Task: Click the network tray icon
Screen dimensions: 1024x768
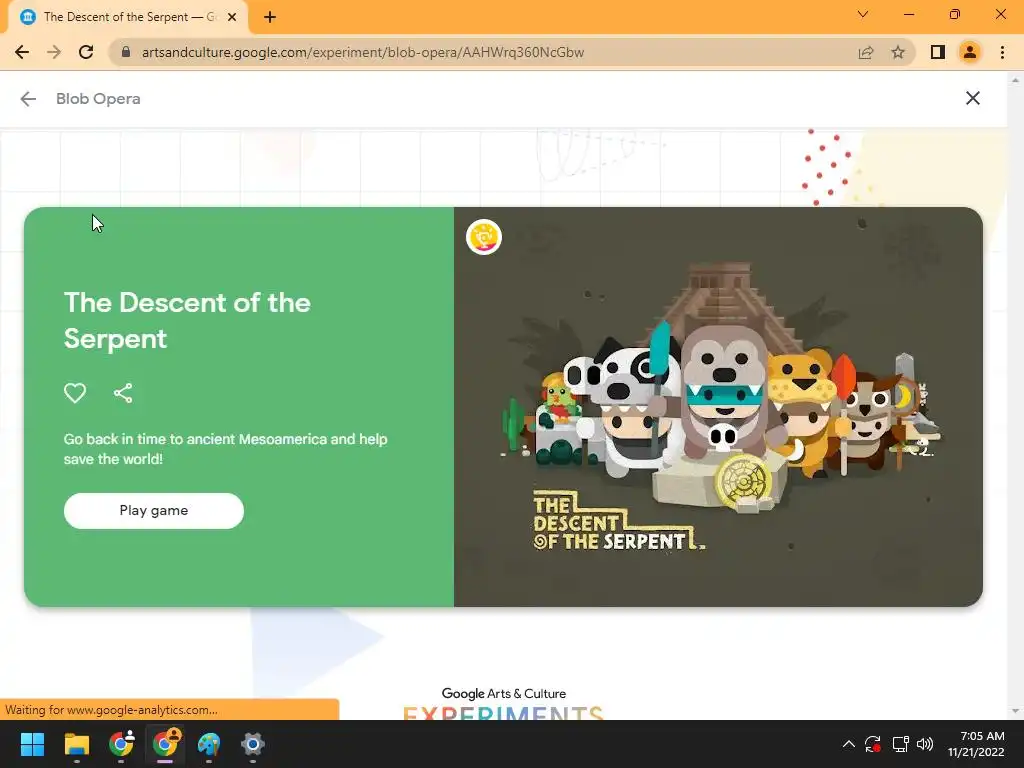Action: coord(901,744)
